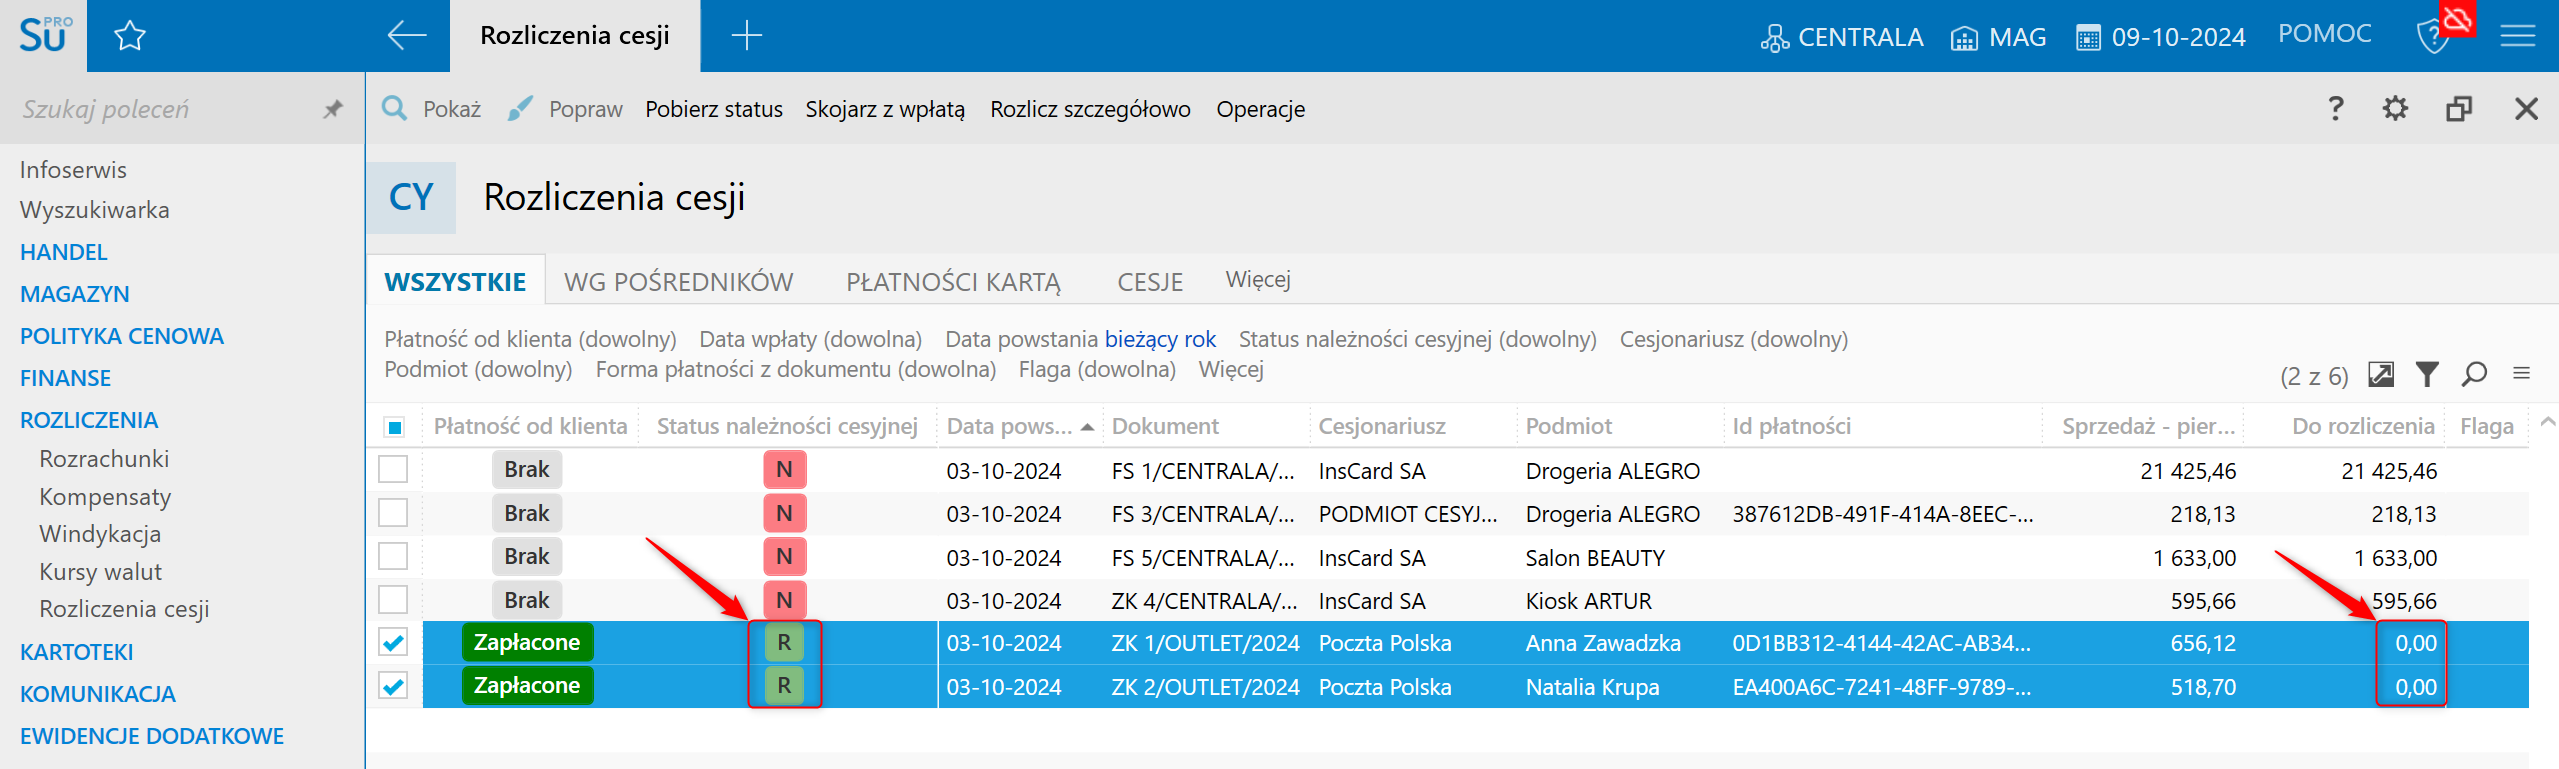This screenshot has height=769, width=2559.
Task: Switch to the WG POŚREDNIKÓW tab
Action: (x=678, y=282)
